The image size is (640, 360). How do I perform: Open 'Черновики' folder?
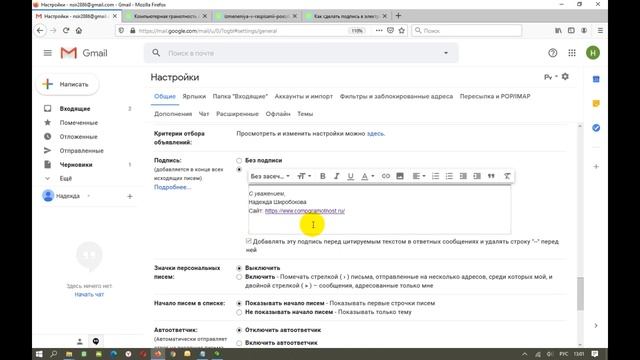(76, 164)
